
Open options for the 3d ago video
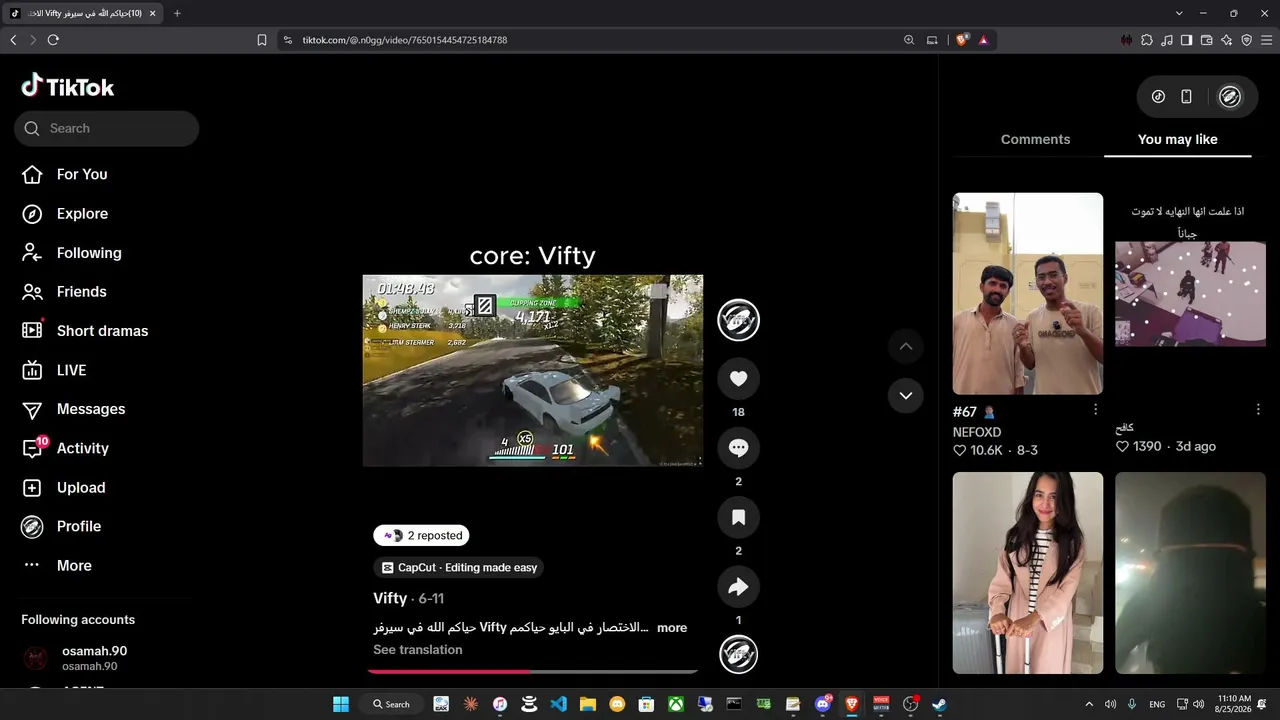(x=1258, y=410)
